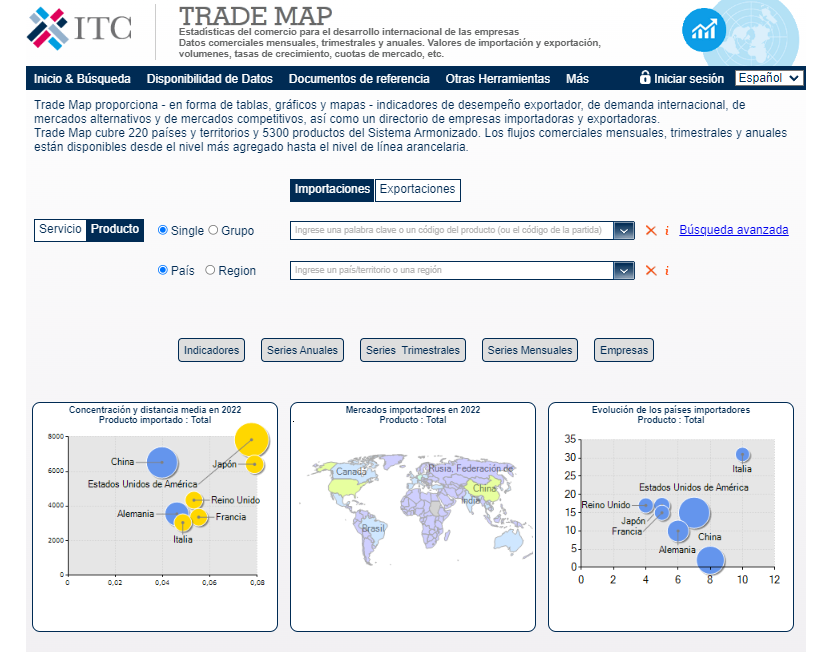Viewport: 822px width, 652px height.
Task: Select the Exportaciones tab
Action: (x=418, y=189)
